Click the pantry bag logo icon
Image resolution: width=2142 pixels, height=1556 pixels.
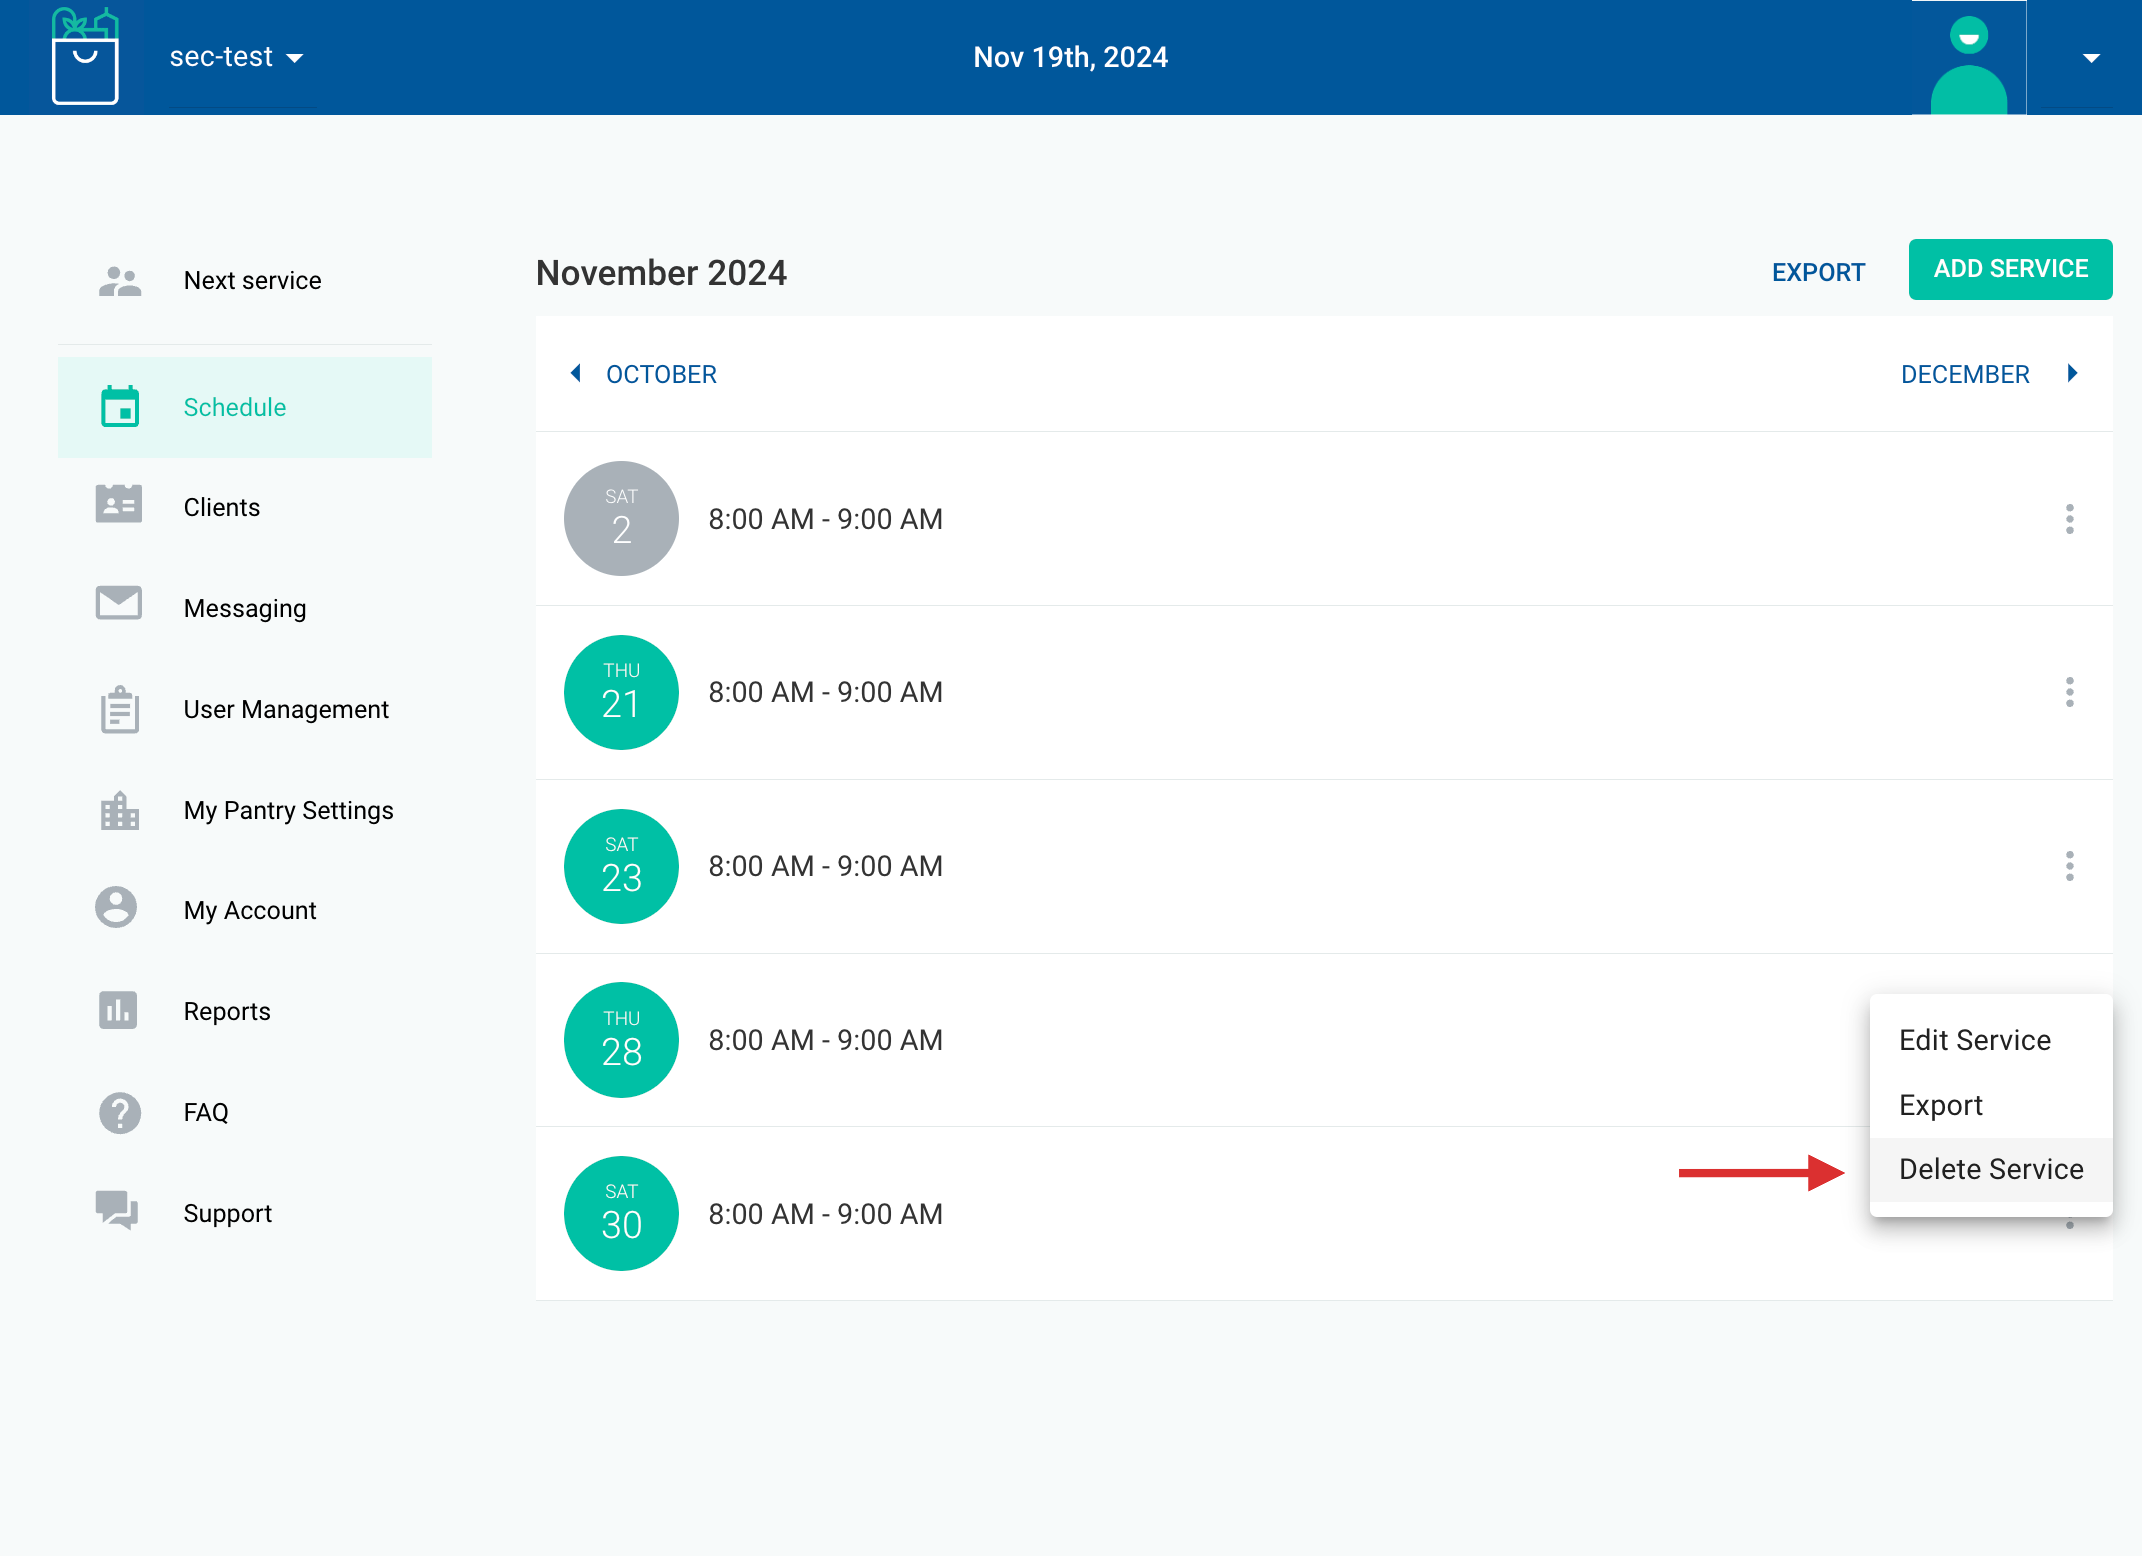(x=85, y=56)
